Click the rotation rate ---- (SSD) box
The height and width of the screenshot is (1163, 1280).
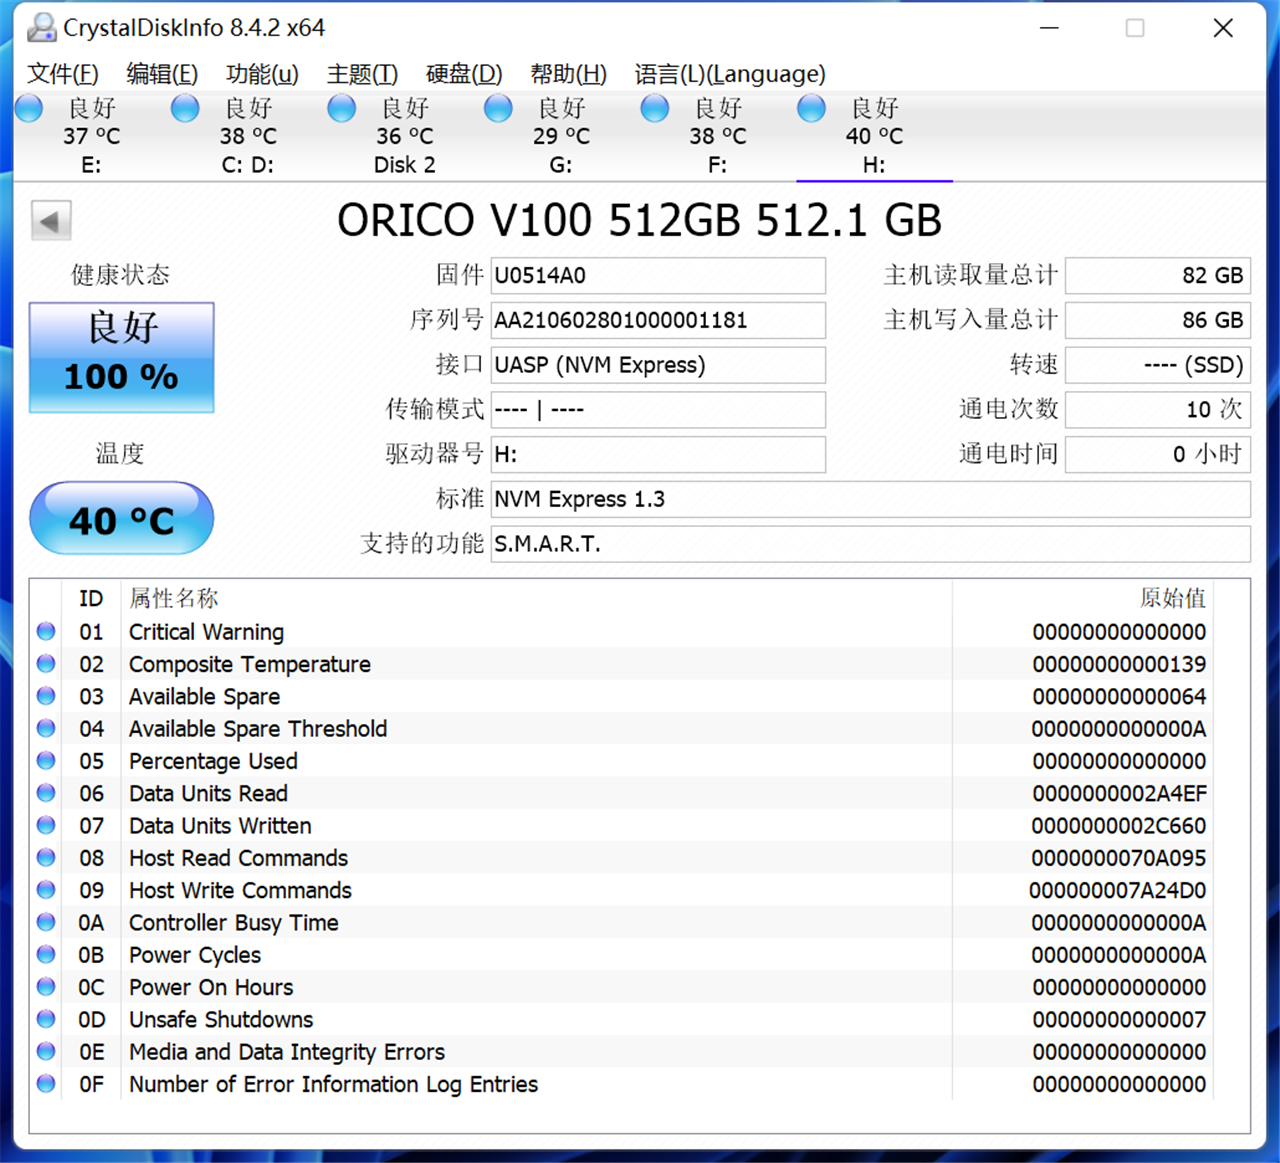(1158, 365)
